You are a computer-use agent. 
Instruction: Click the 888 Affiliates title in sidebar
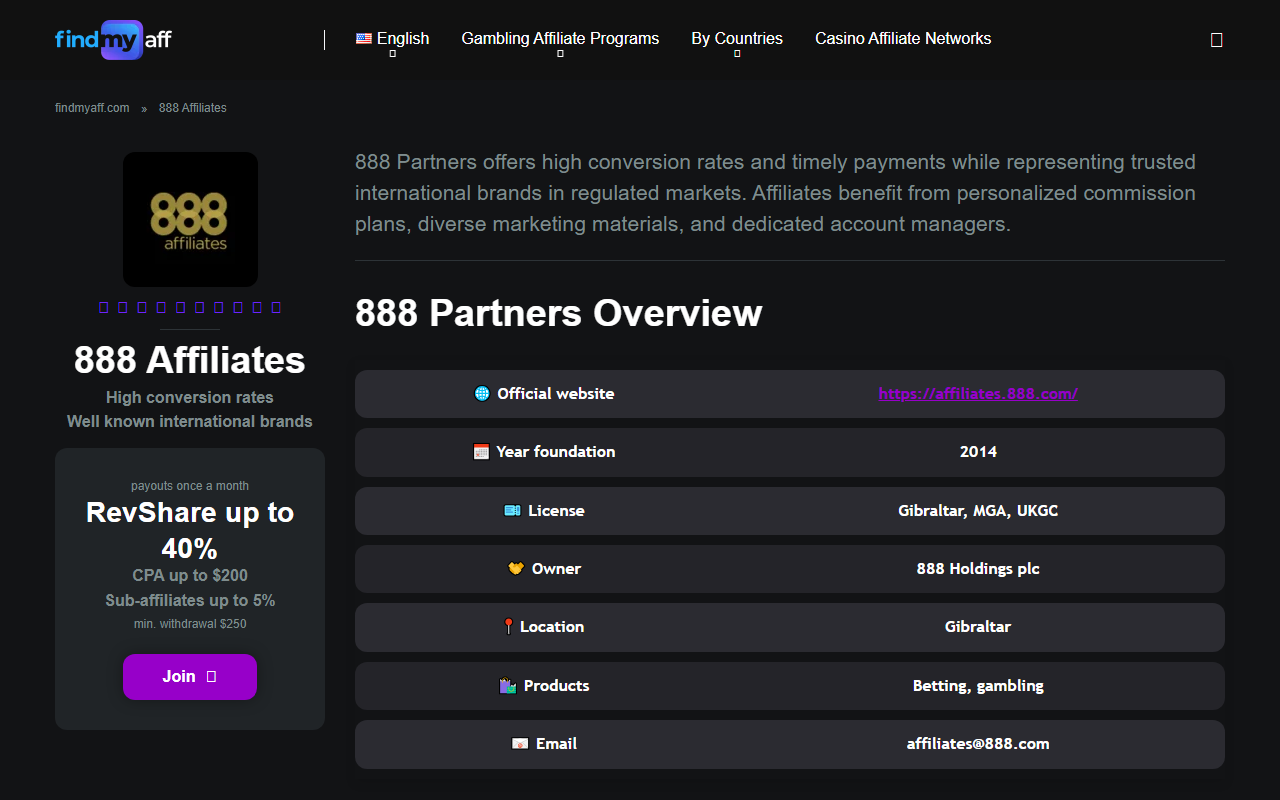coord(190,360)
